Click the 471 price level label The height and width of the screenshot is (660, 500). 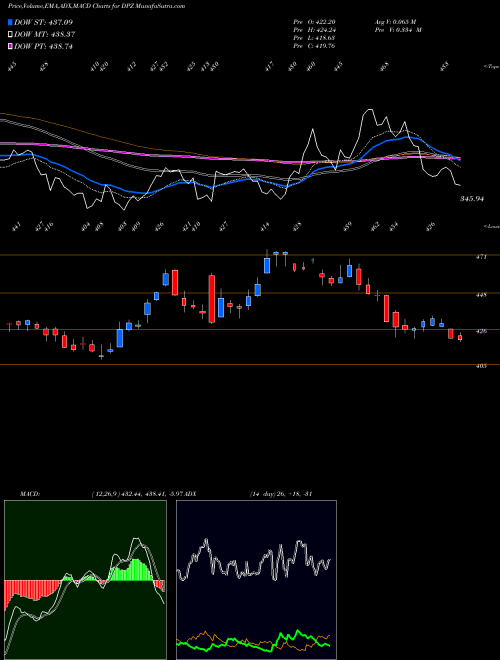pos(481,256)
